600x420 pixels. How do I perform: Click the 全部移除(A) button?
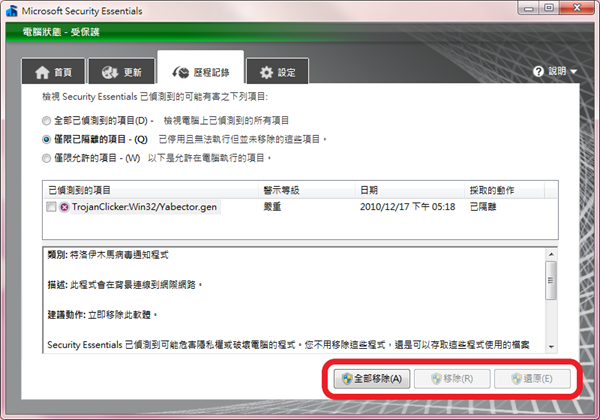tap(372, 379)
